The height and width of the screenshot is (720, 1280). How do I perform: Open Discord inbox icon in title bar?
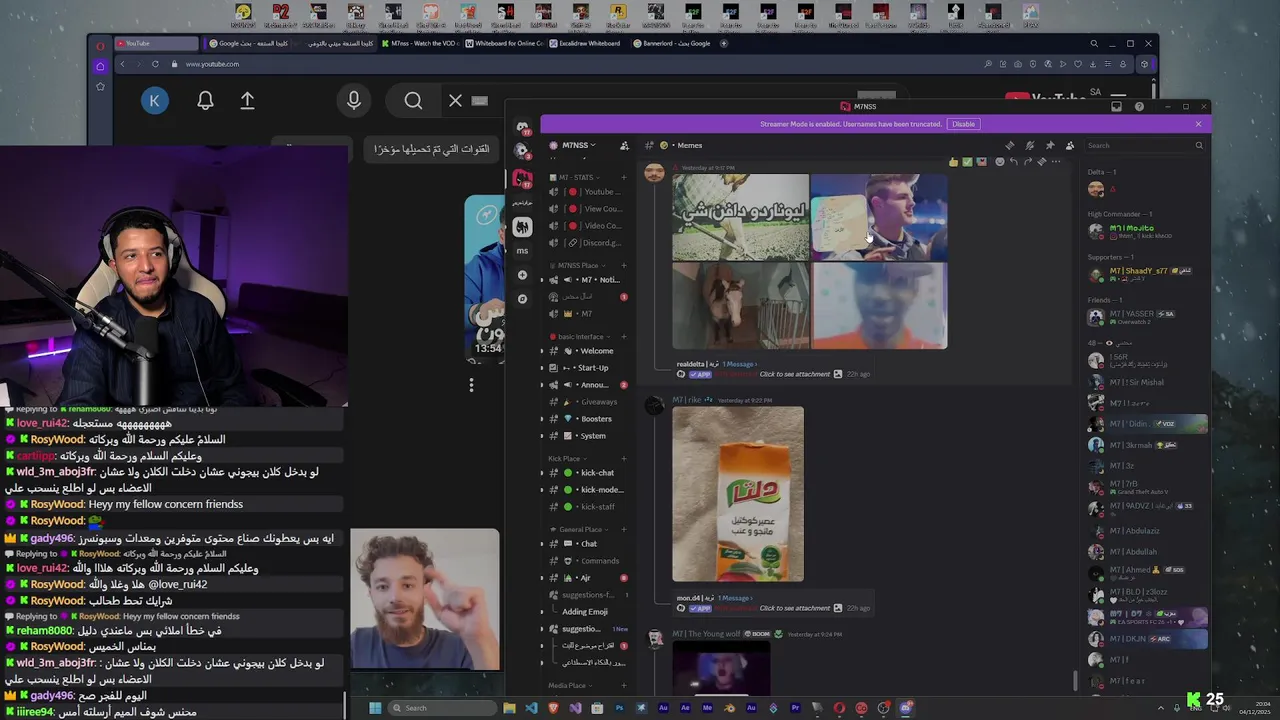1117,106
